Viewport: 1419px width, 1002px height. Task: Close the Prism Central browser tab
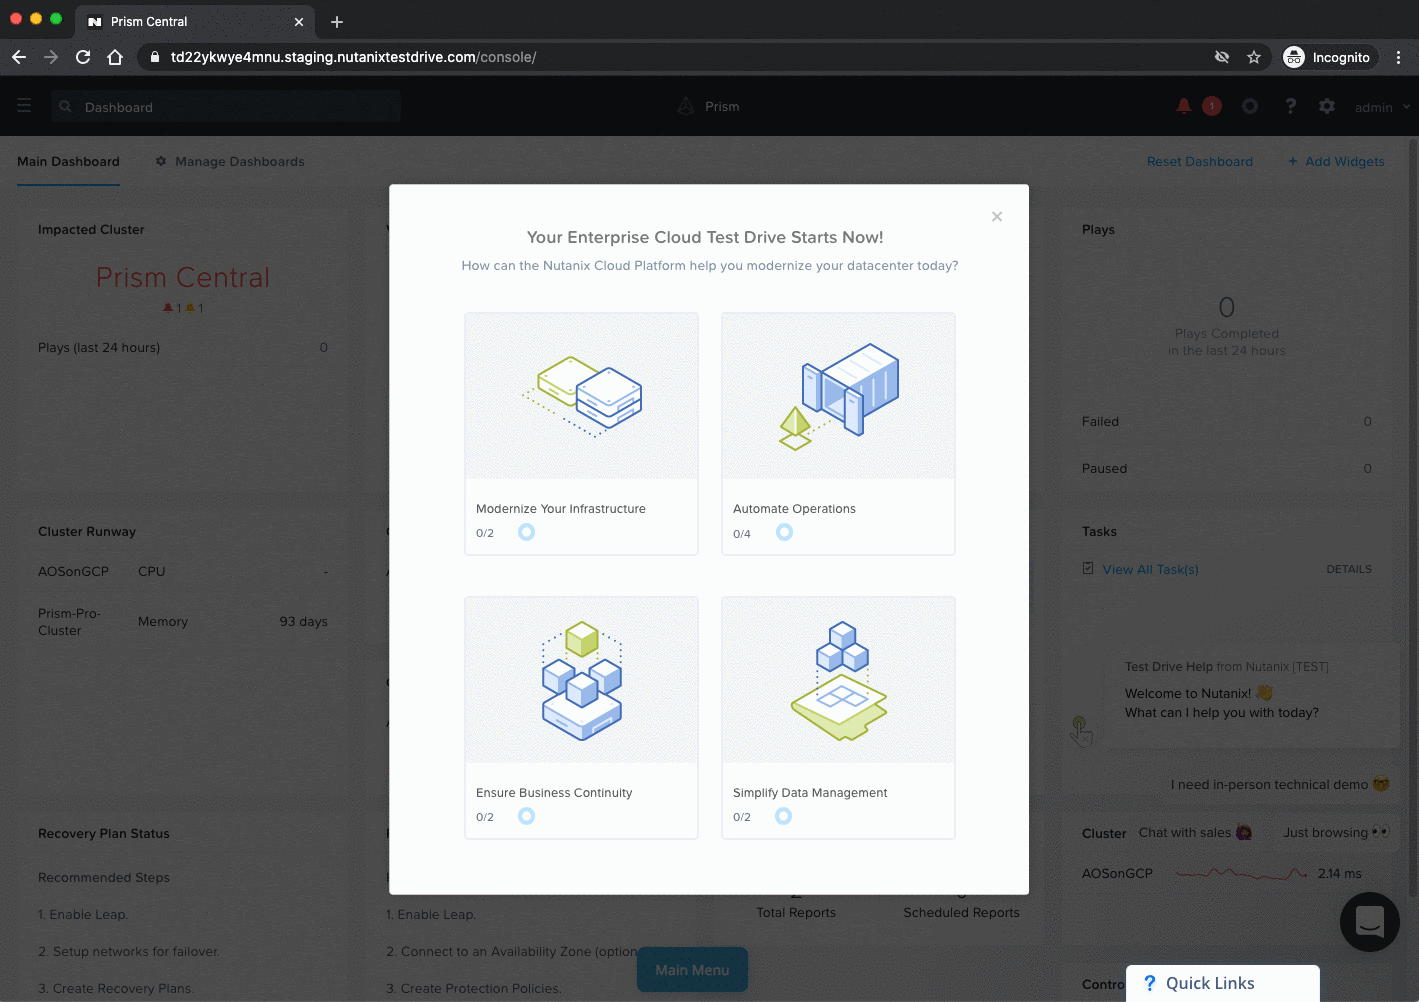click(x=298, y=22)
